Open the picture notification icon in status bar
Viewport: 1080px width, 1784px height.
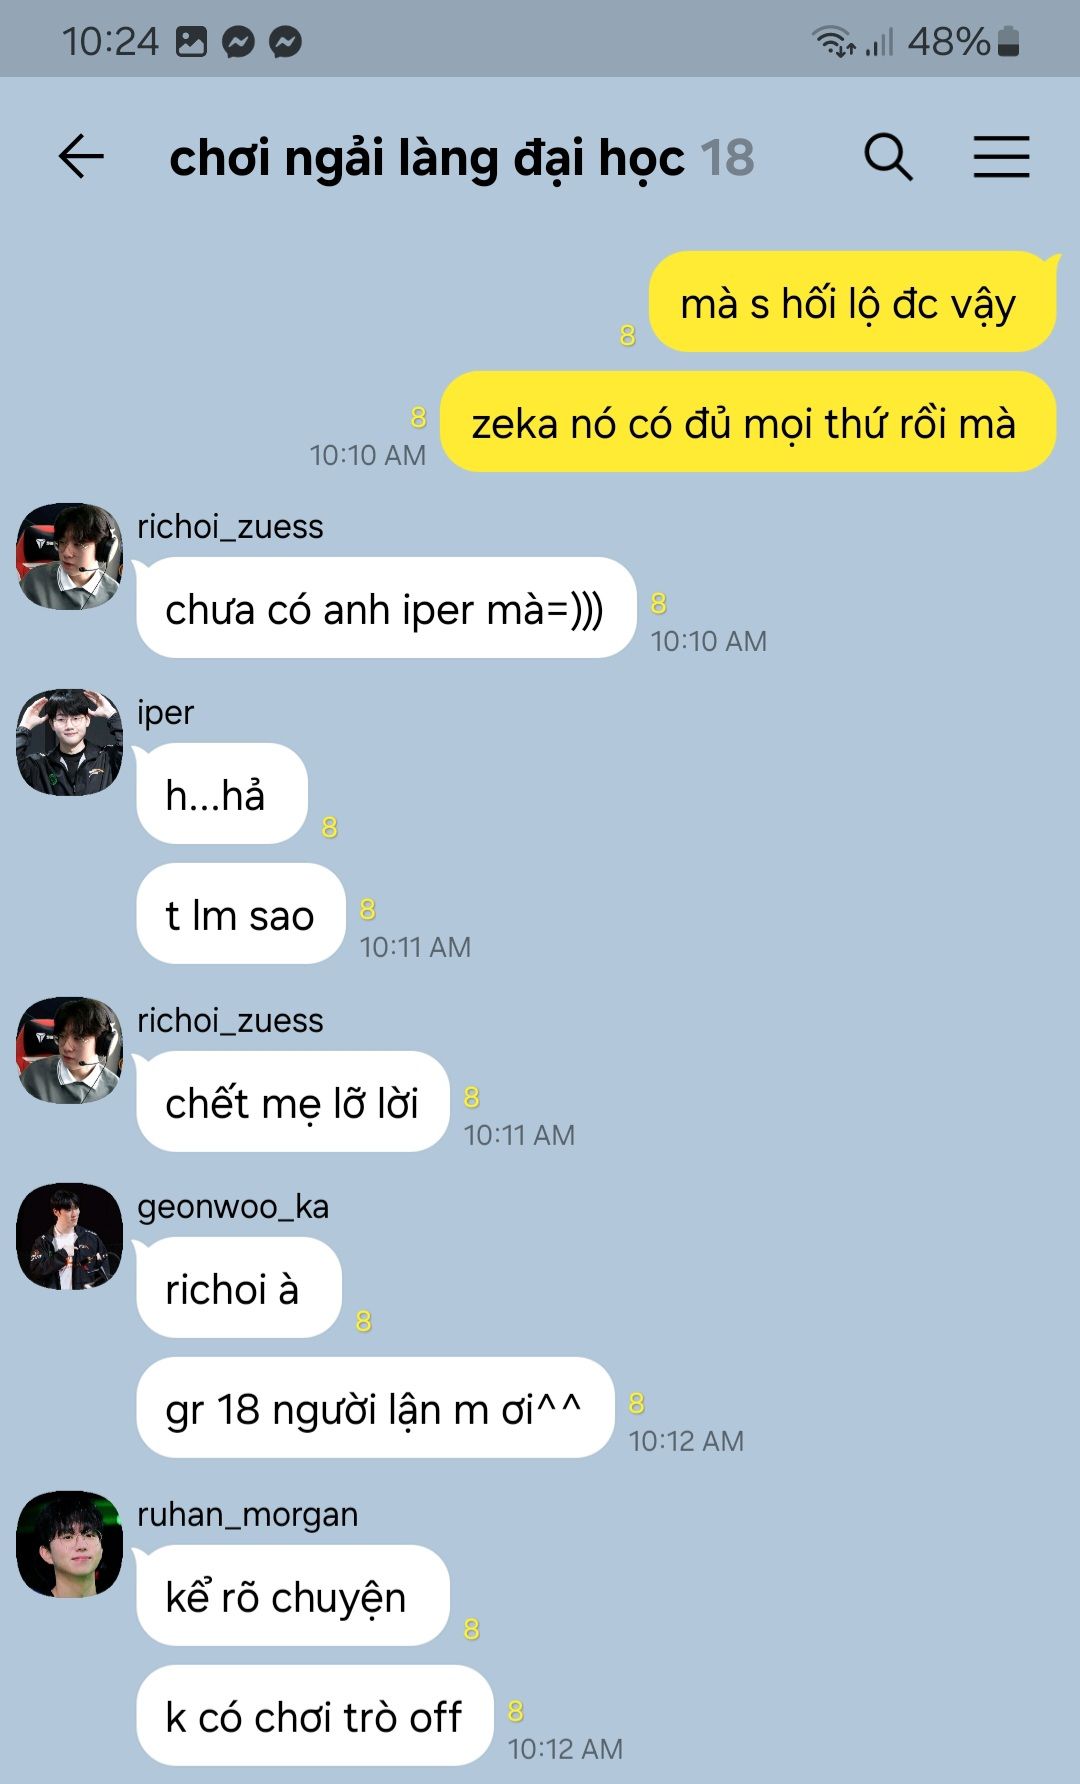[191, 42]
